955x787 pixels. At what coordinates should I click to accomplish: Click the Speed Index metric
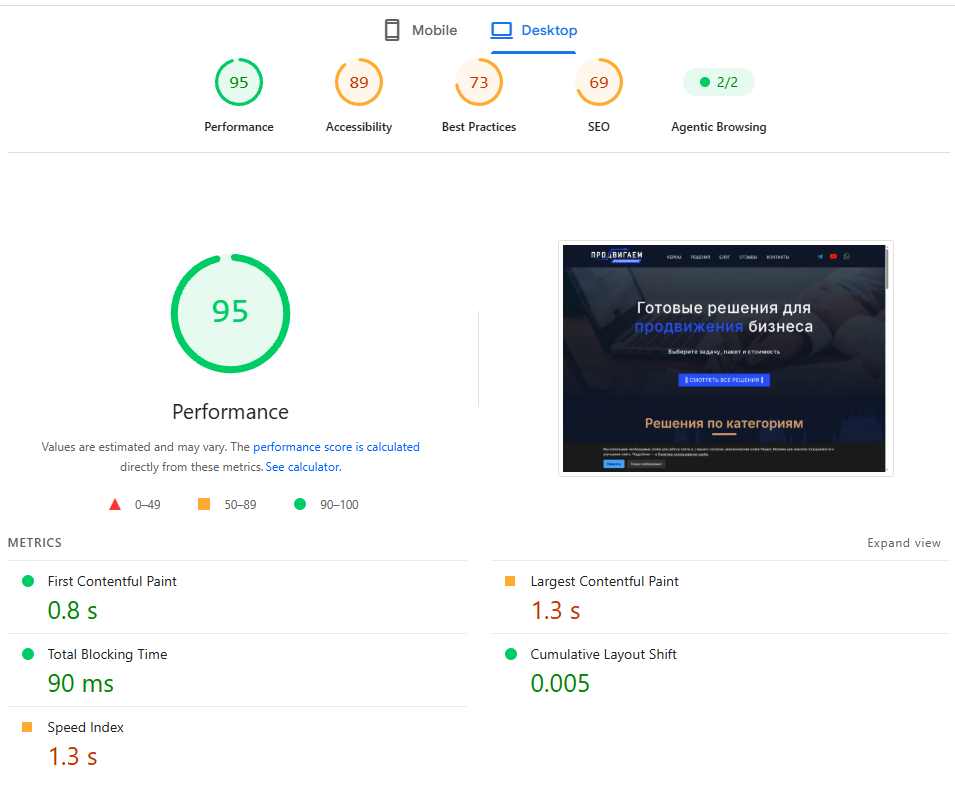click(x=85, y=727)
